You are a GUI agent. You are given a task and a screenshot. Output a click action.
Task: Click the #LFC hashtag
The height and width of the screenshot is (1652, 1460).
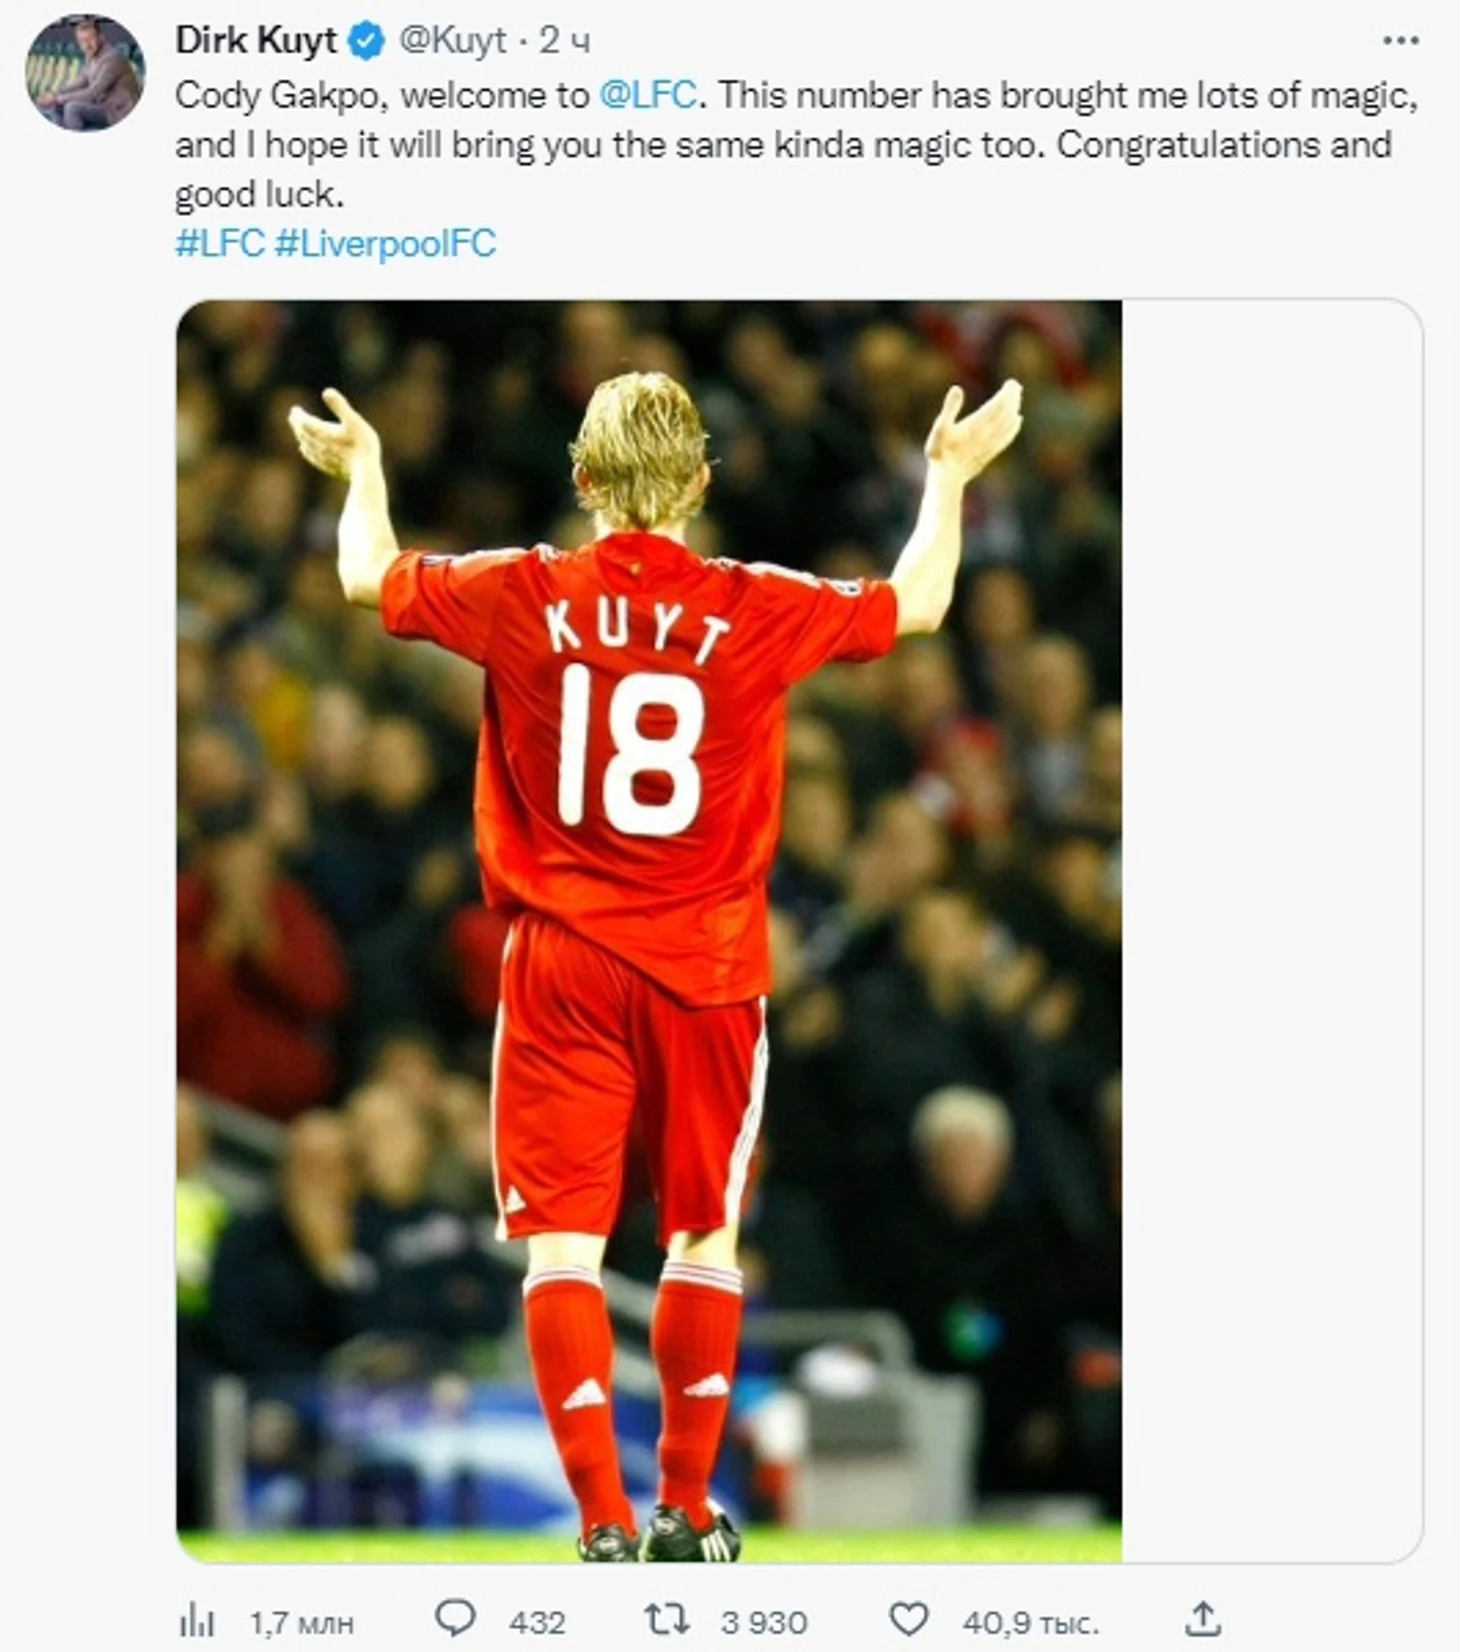pos(219,244)
